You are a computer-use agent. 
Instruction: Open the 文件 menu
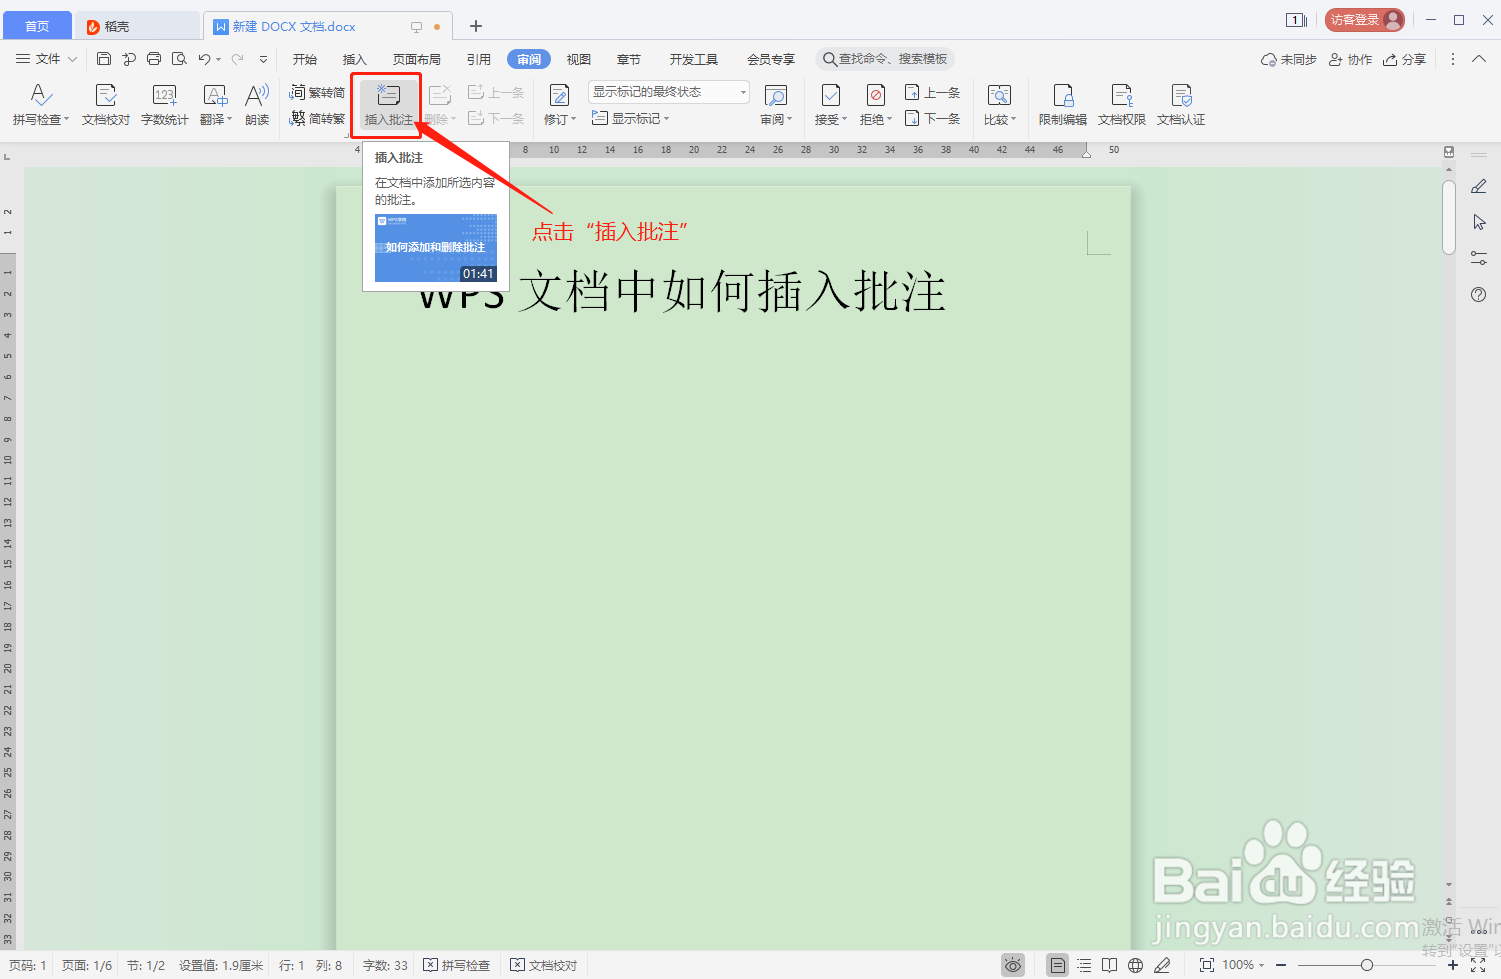46,59
